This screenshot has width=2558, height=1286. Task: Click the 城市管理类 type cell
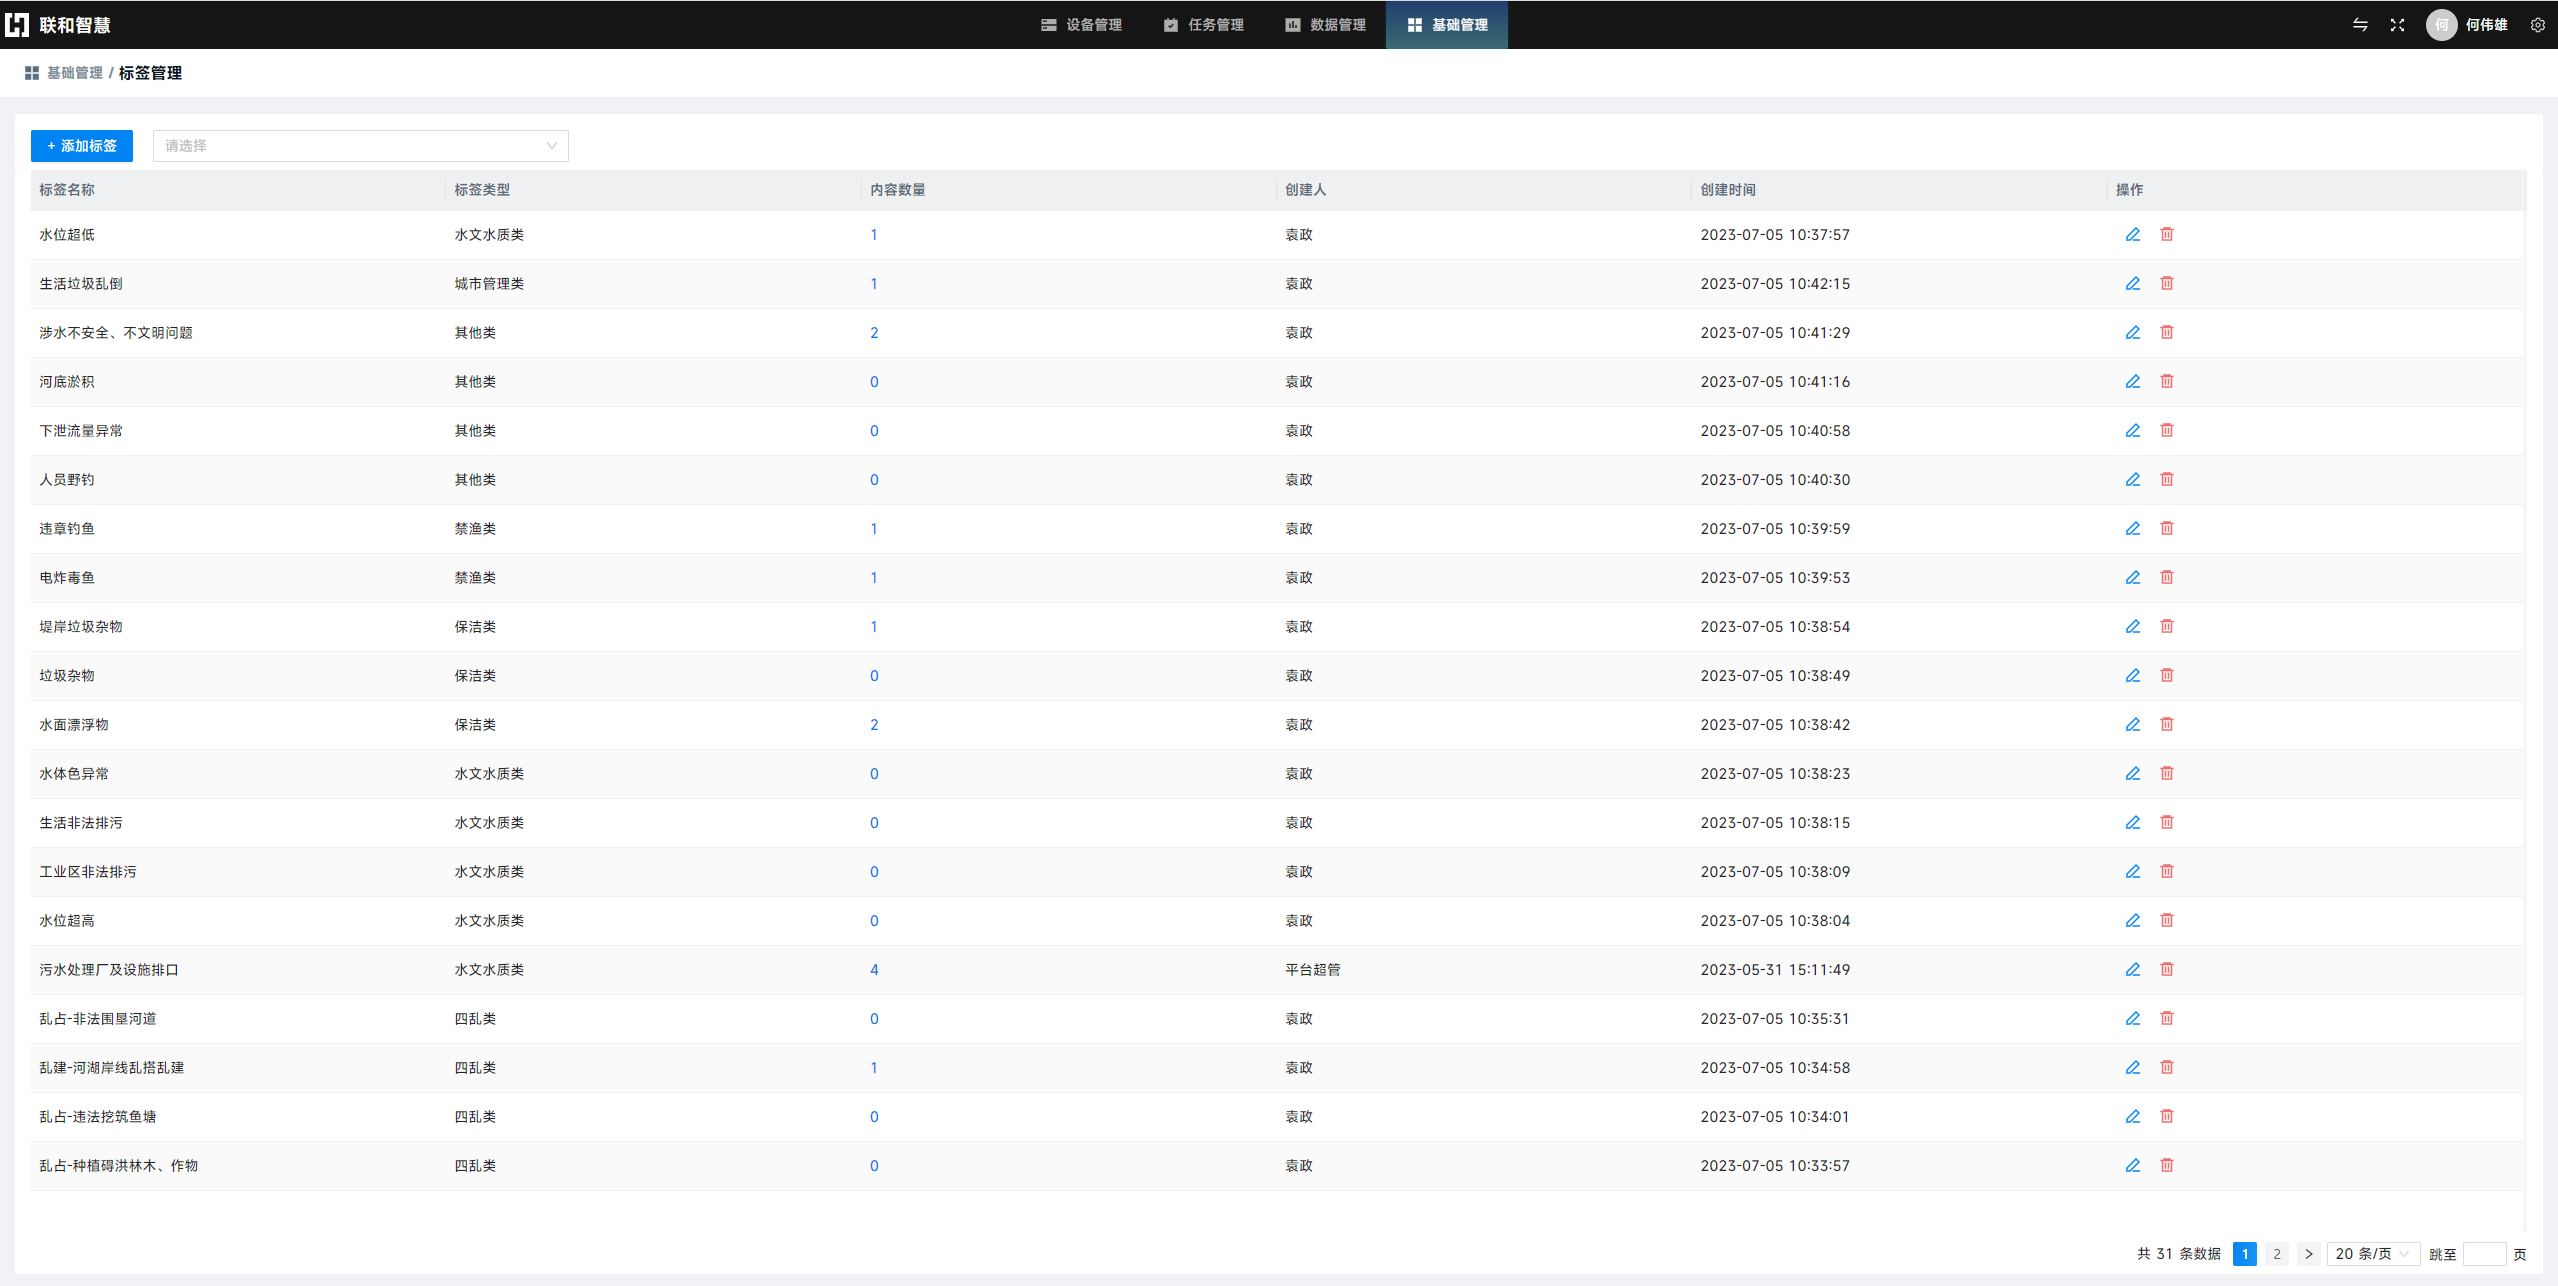[x=489, y=284]
